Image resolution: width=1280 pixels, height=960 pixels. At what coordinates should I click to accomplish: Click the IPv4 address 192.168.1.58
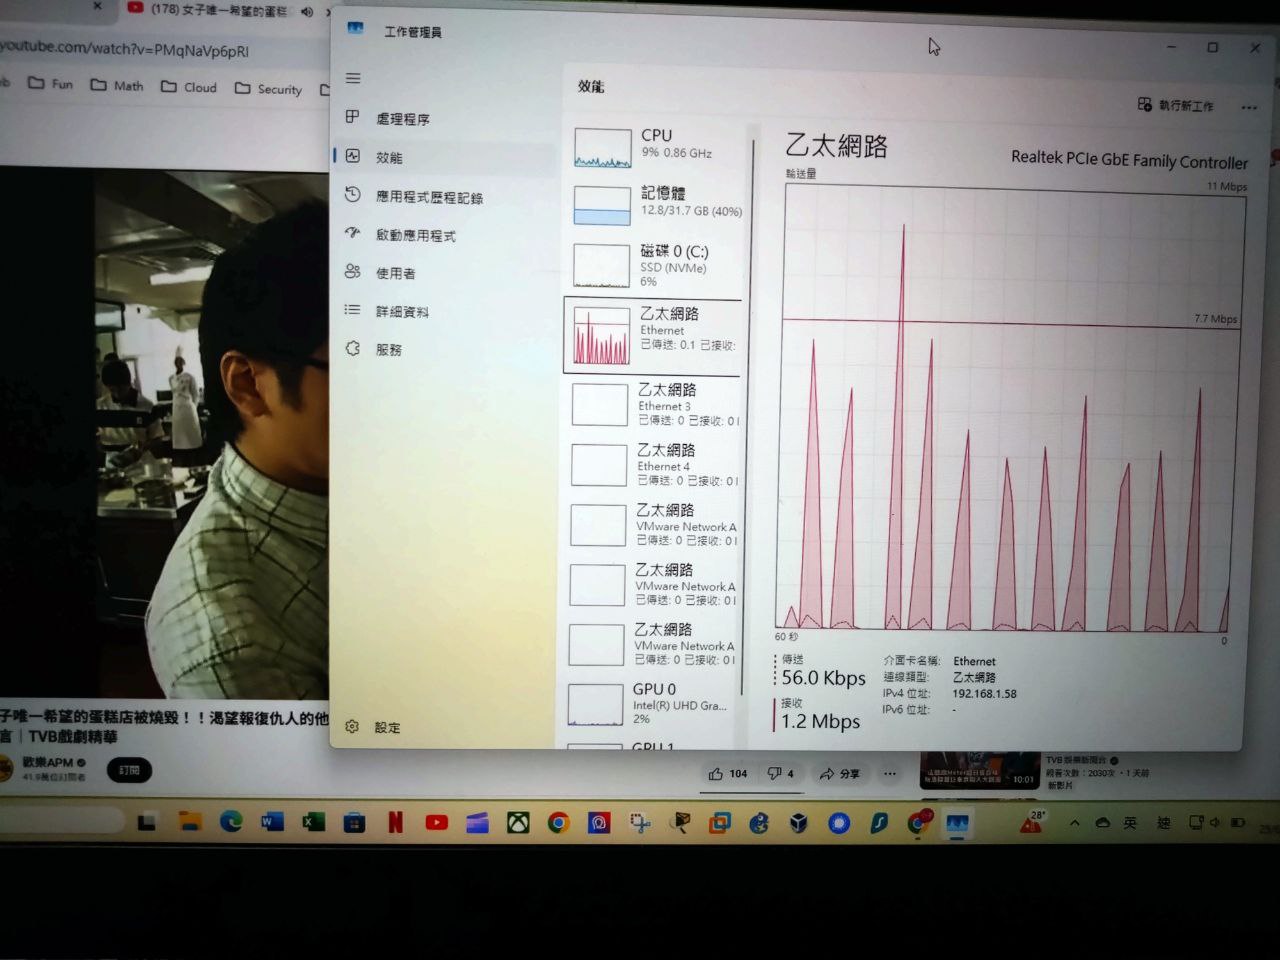pyautogui.click(x=984, y=693)
